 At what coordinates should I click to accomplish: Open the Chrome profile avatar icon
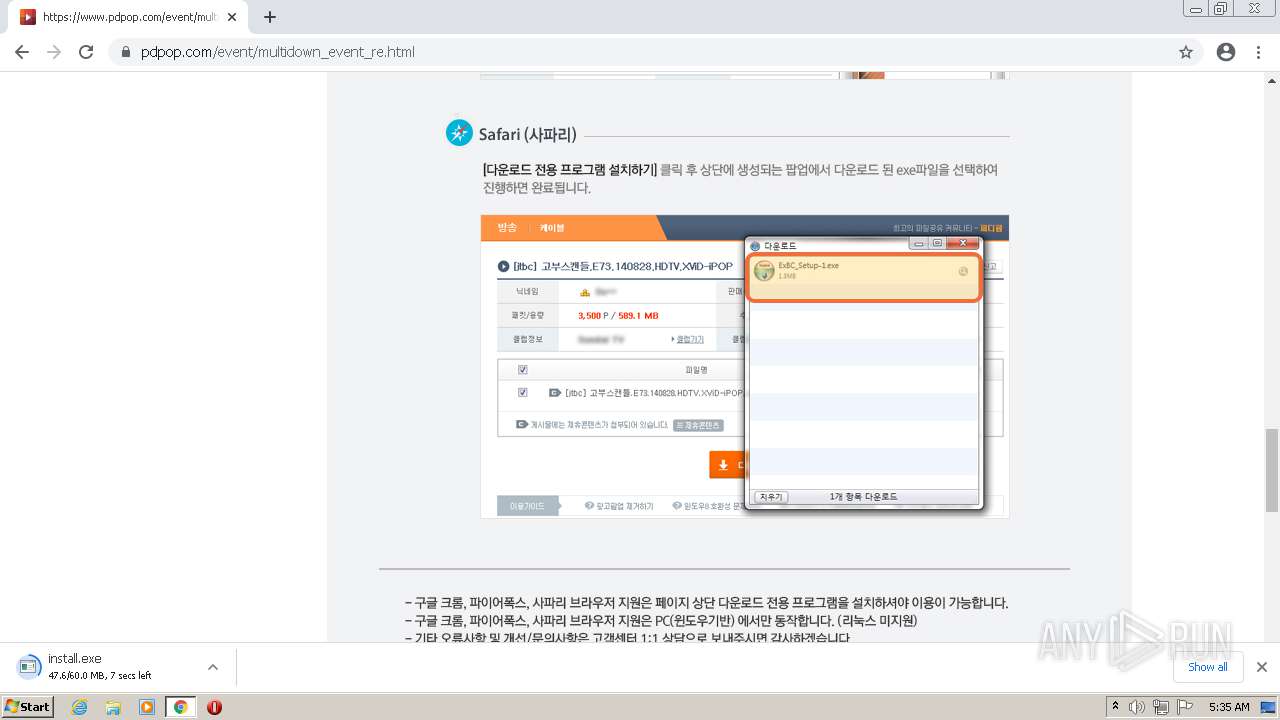(1226, 52)
